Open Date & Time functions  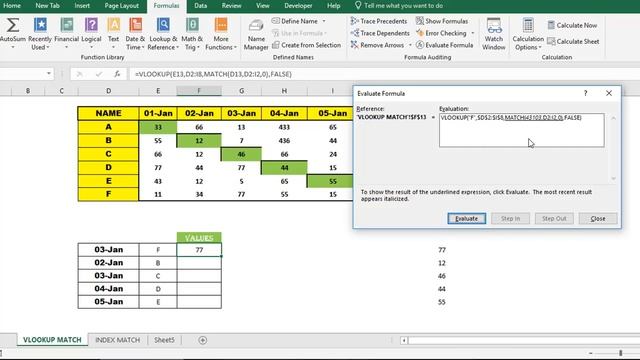tap(135, 34)
